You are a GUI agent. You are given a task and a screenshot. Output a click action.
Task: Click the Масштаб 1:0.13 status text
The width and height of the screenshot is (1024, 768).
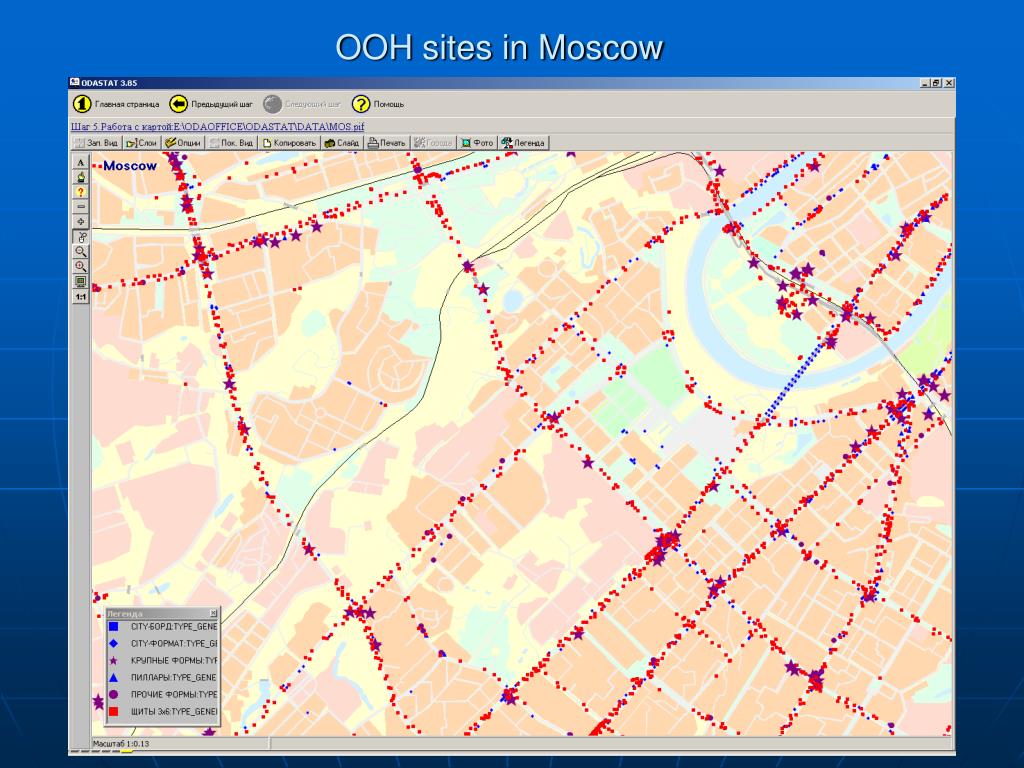(x=121, y=743)
